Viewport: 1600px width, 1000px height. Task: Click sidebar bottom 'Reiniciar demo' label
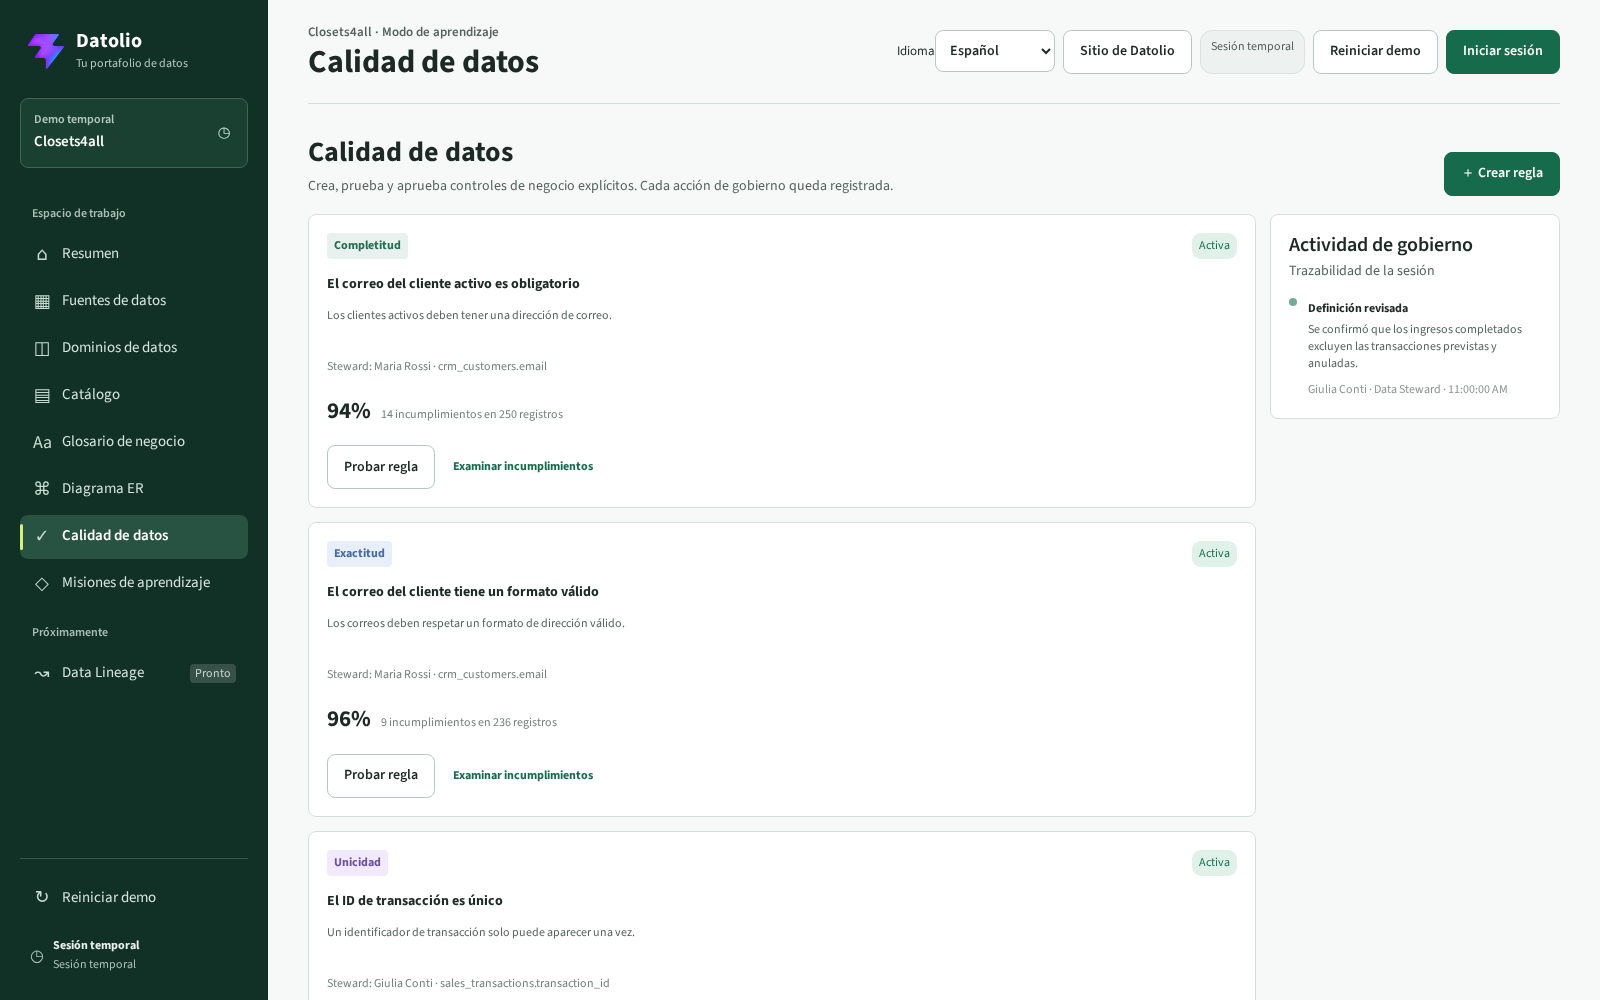(109, 898)
